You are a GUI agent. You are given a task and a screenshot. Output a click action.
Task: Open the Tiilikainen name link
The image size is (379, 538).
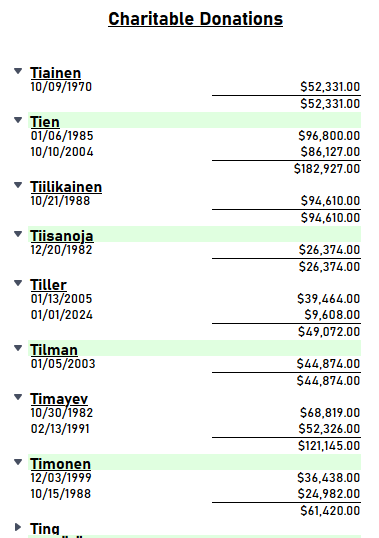[x=66, y=187]
